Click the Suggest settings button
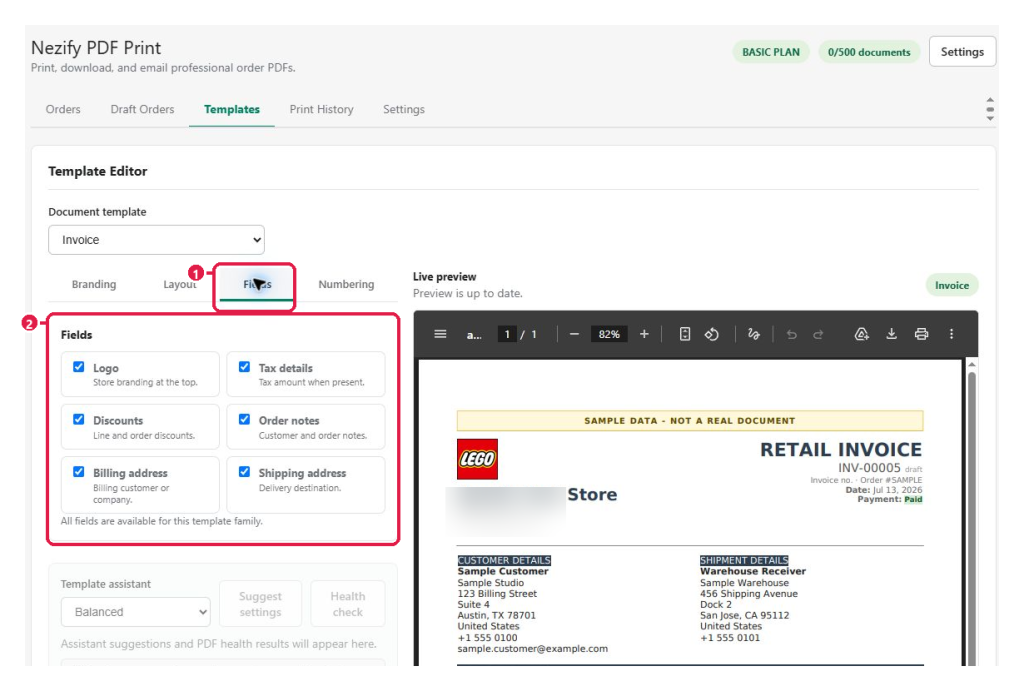The image size is (1024, 691). pos(261,603)
